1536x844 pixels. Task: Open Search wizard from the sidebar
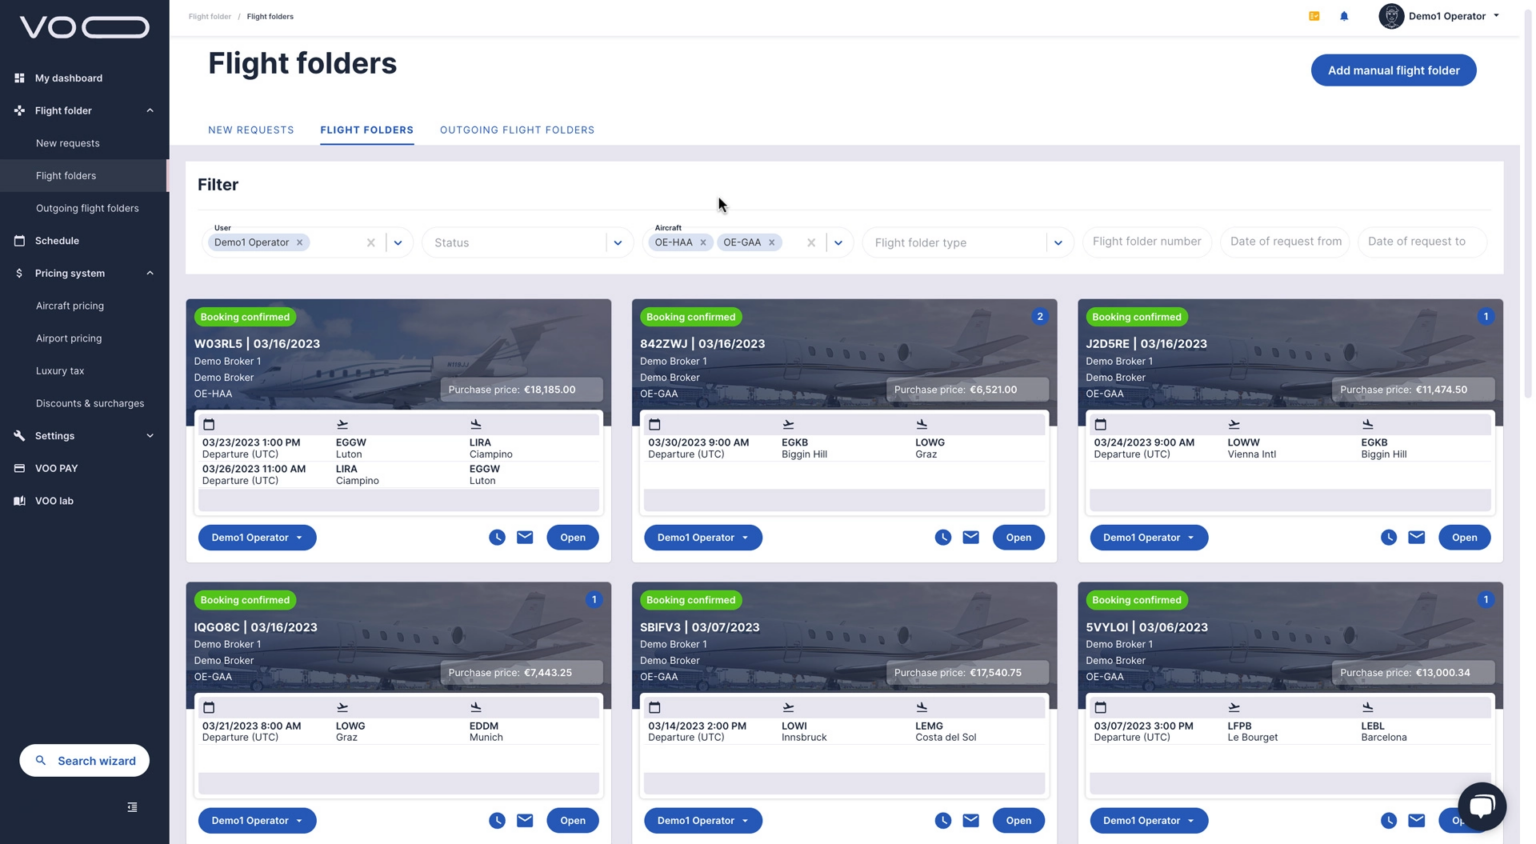click(x=85, y=761)
